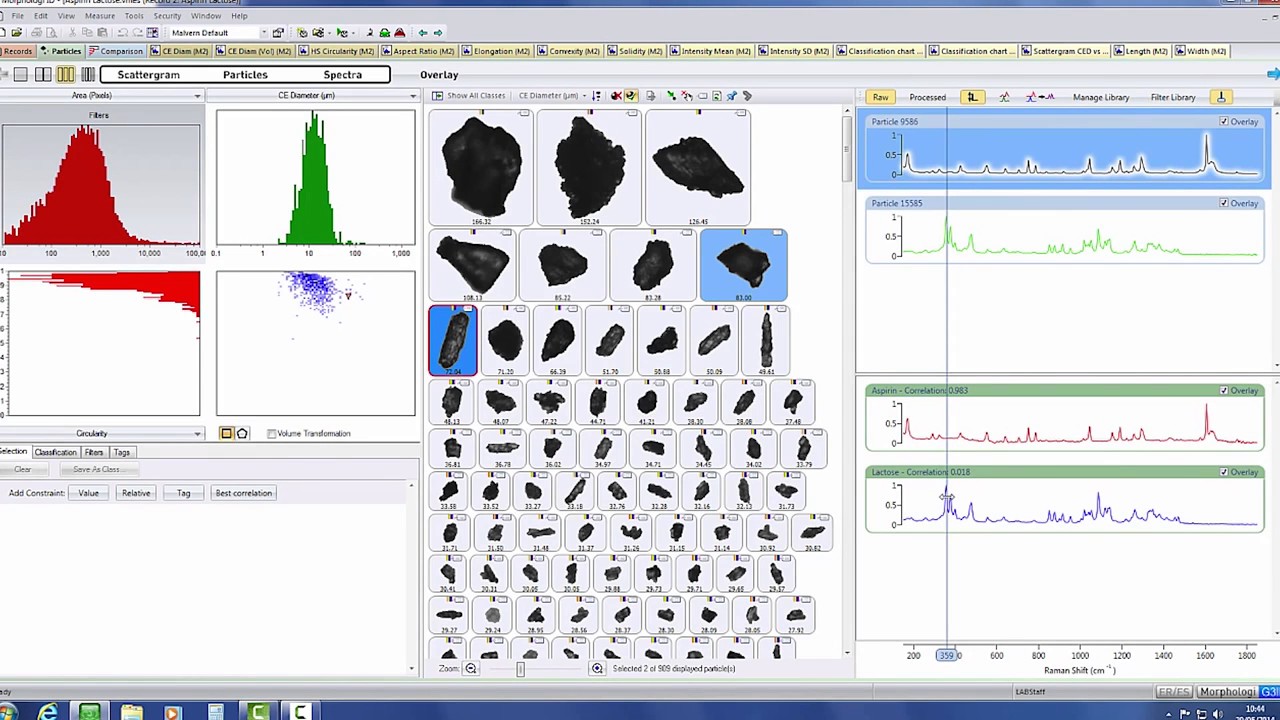This screenshot has height=720, width=1280.
Task: Expand the Circularity axis dropdown
Action: (197, 434)
